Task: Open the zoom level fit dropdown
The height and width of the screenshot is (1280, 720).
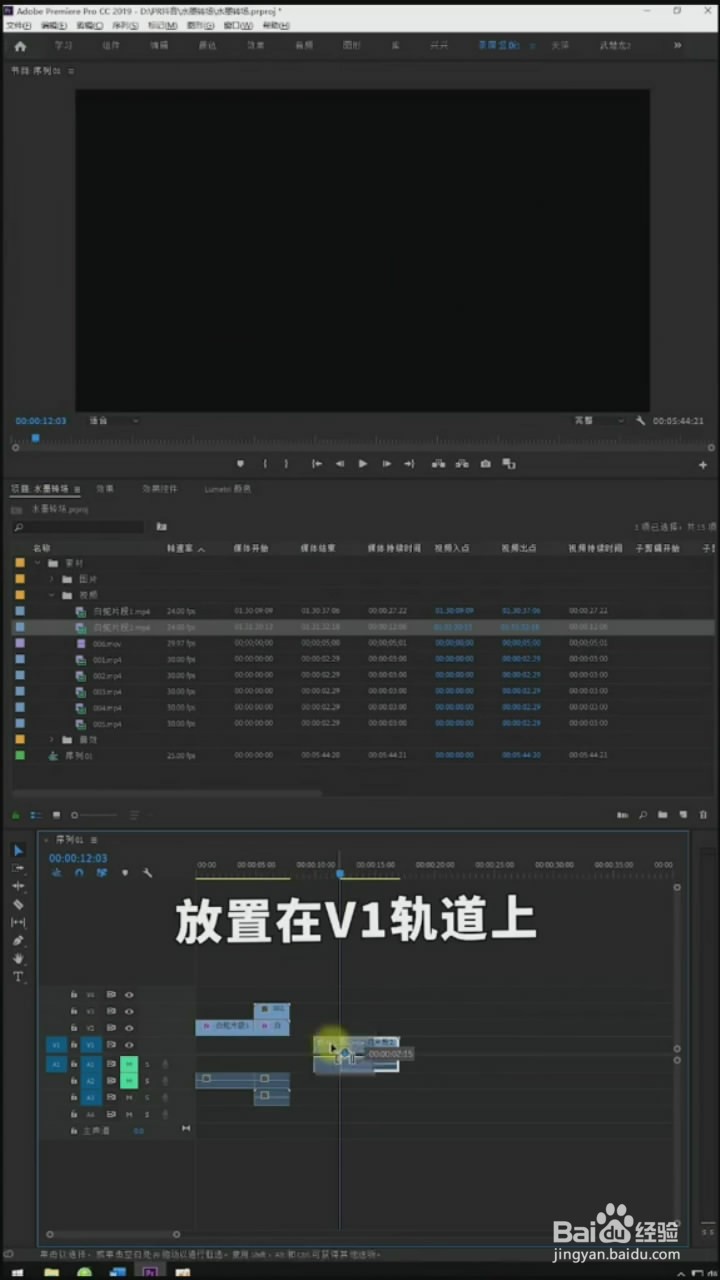Action: (x=113, y=421)
